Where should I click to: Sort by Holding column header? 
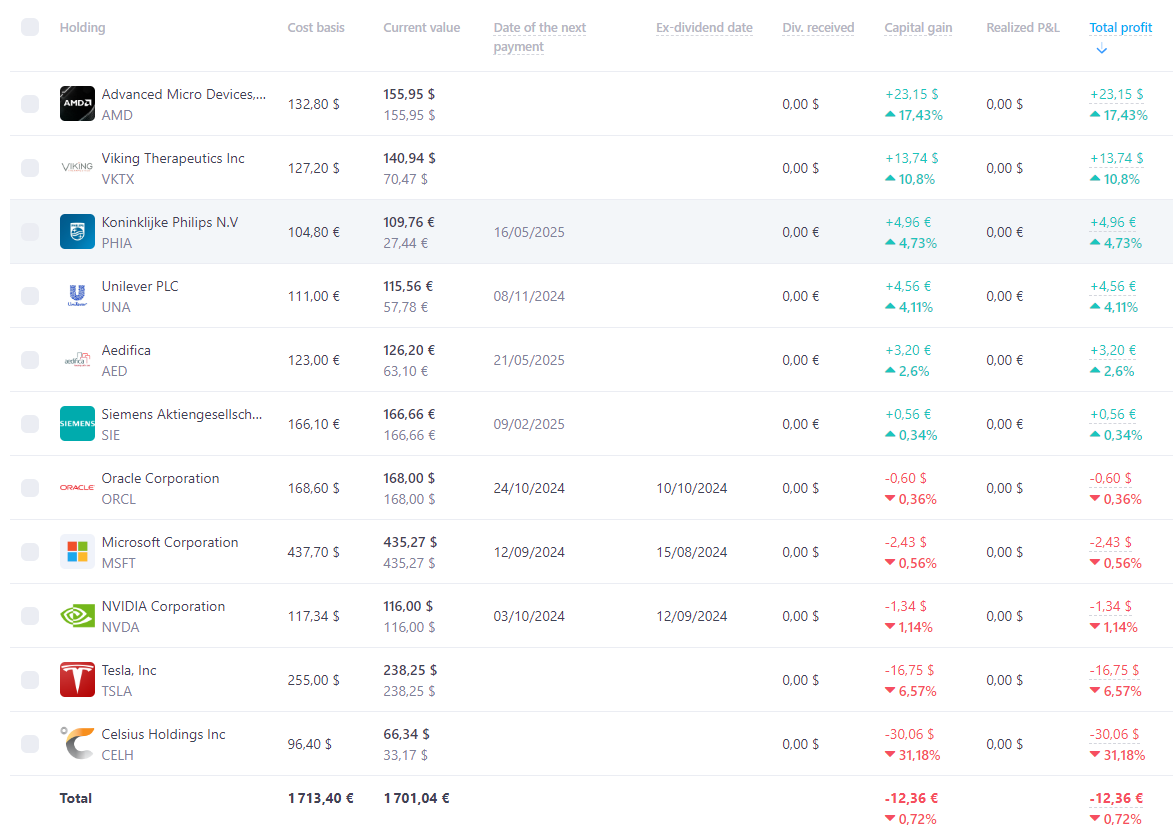point(82,28)
